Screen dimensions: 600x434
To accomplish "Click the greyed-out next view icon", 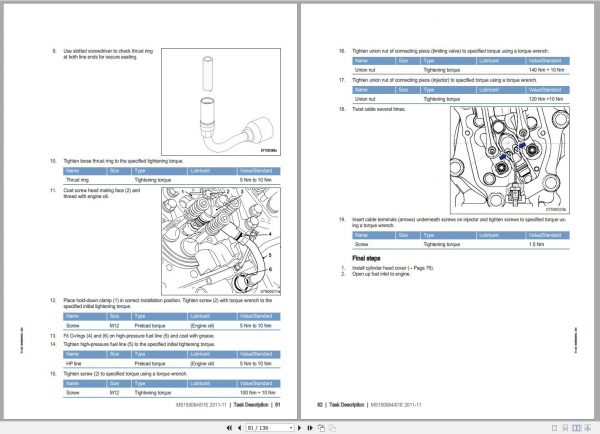I will point(332,428).
